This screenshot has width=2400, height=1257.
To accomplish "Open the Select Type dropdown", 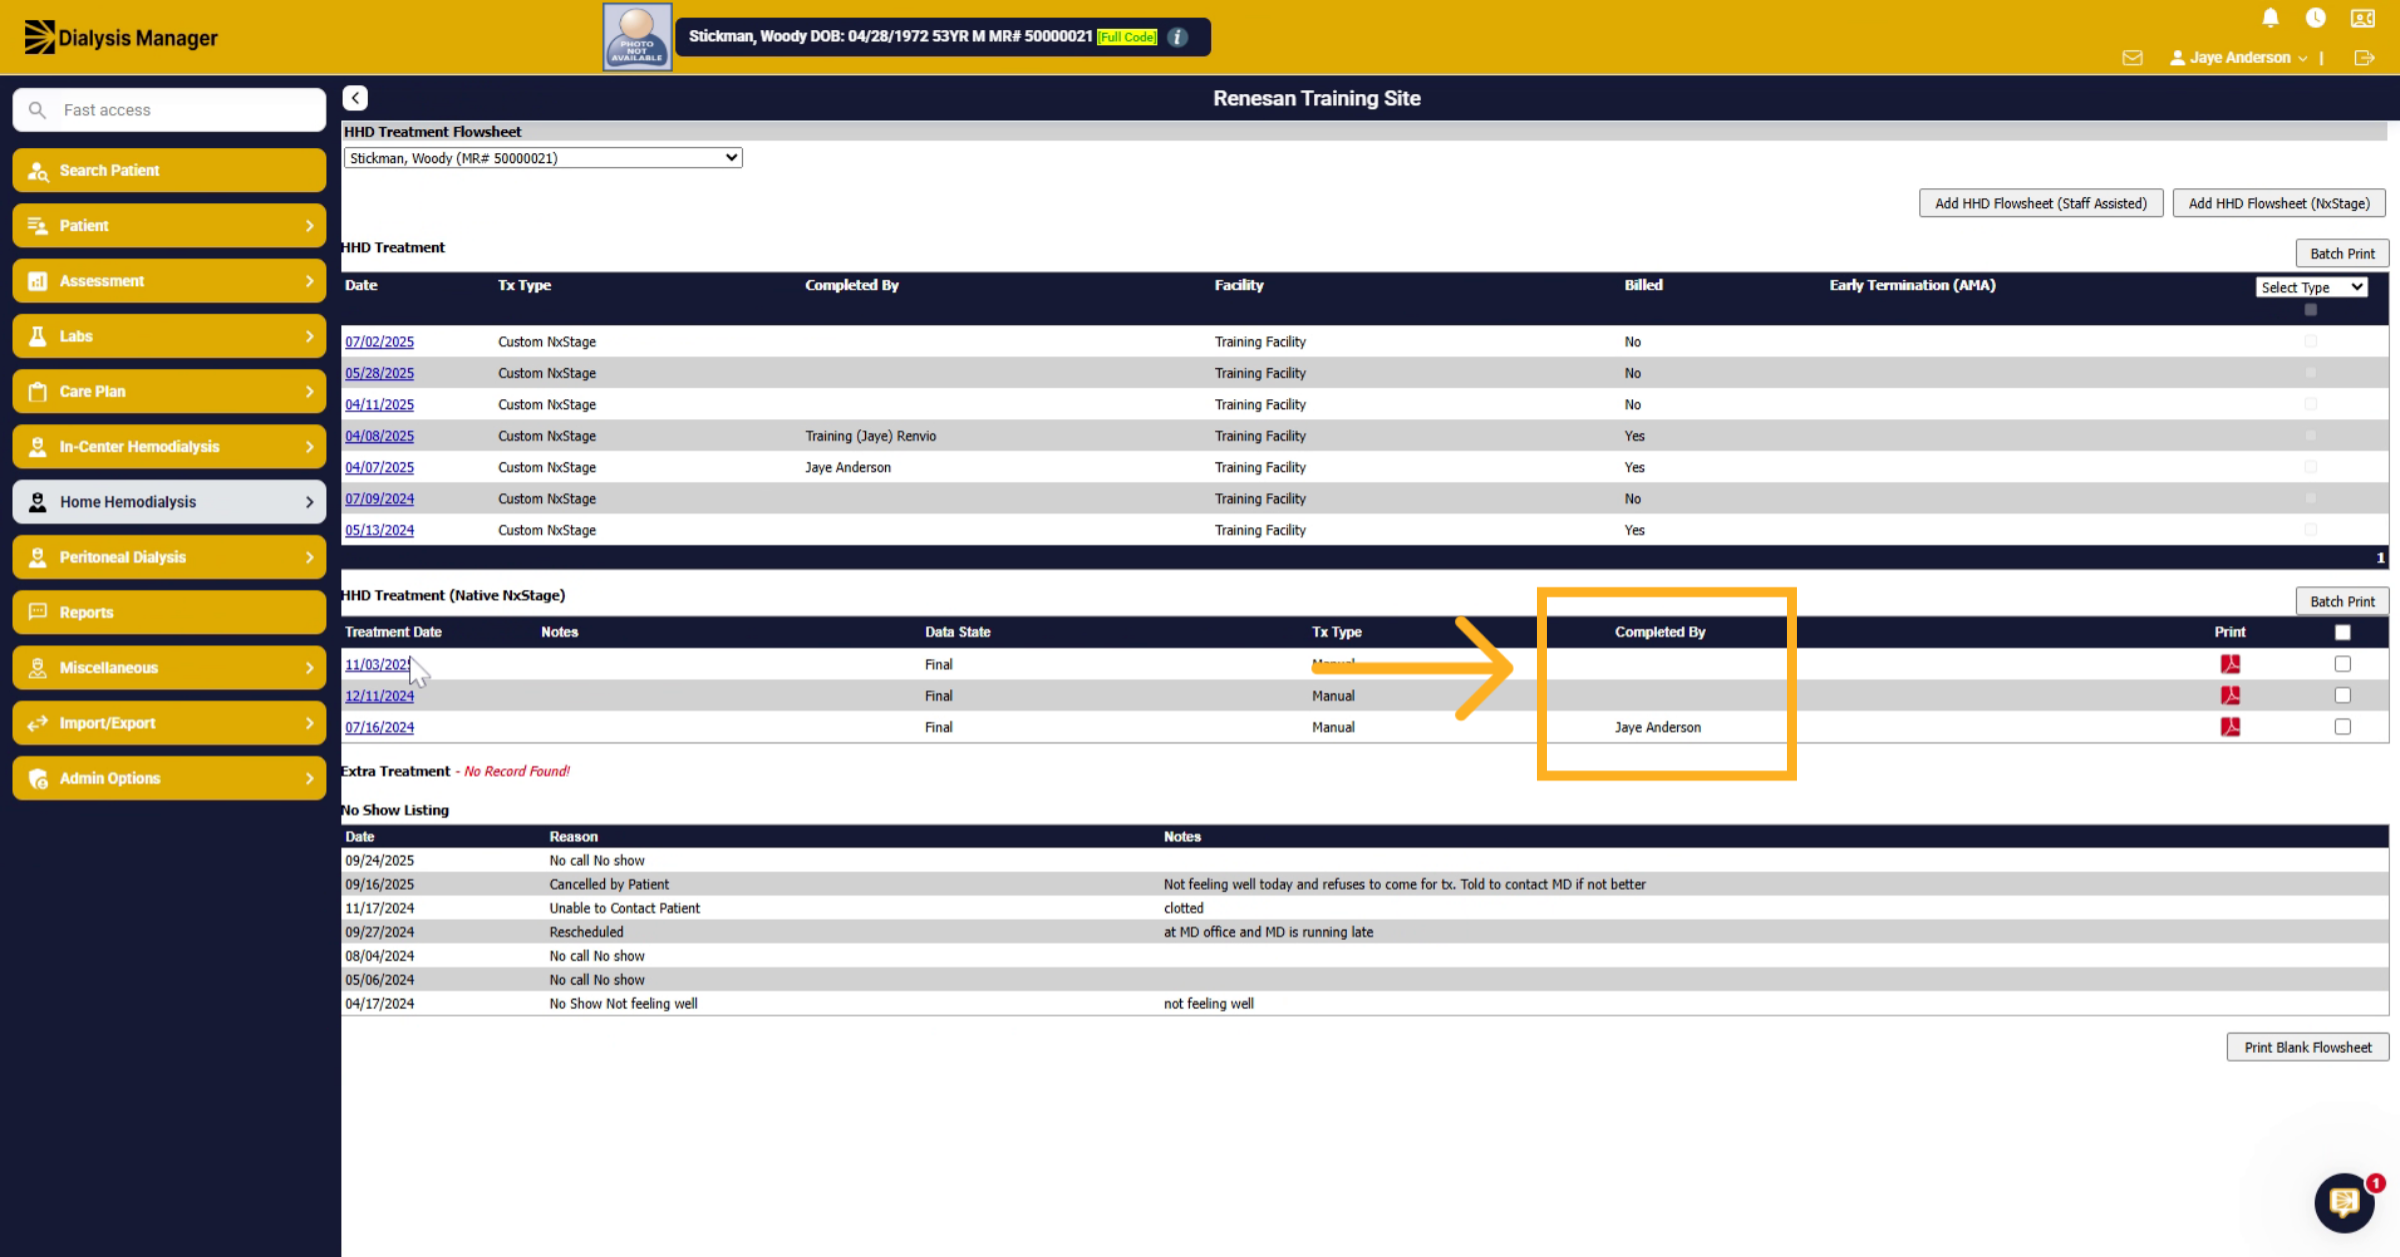I will point(2311,287).
